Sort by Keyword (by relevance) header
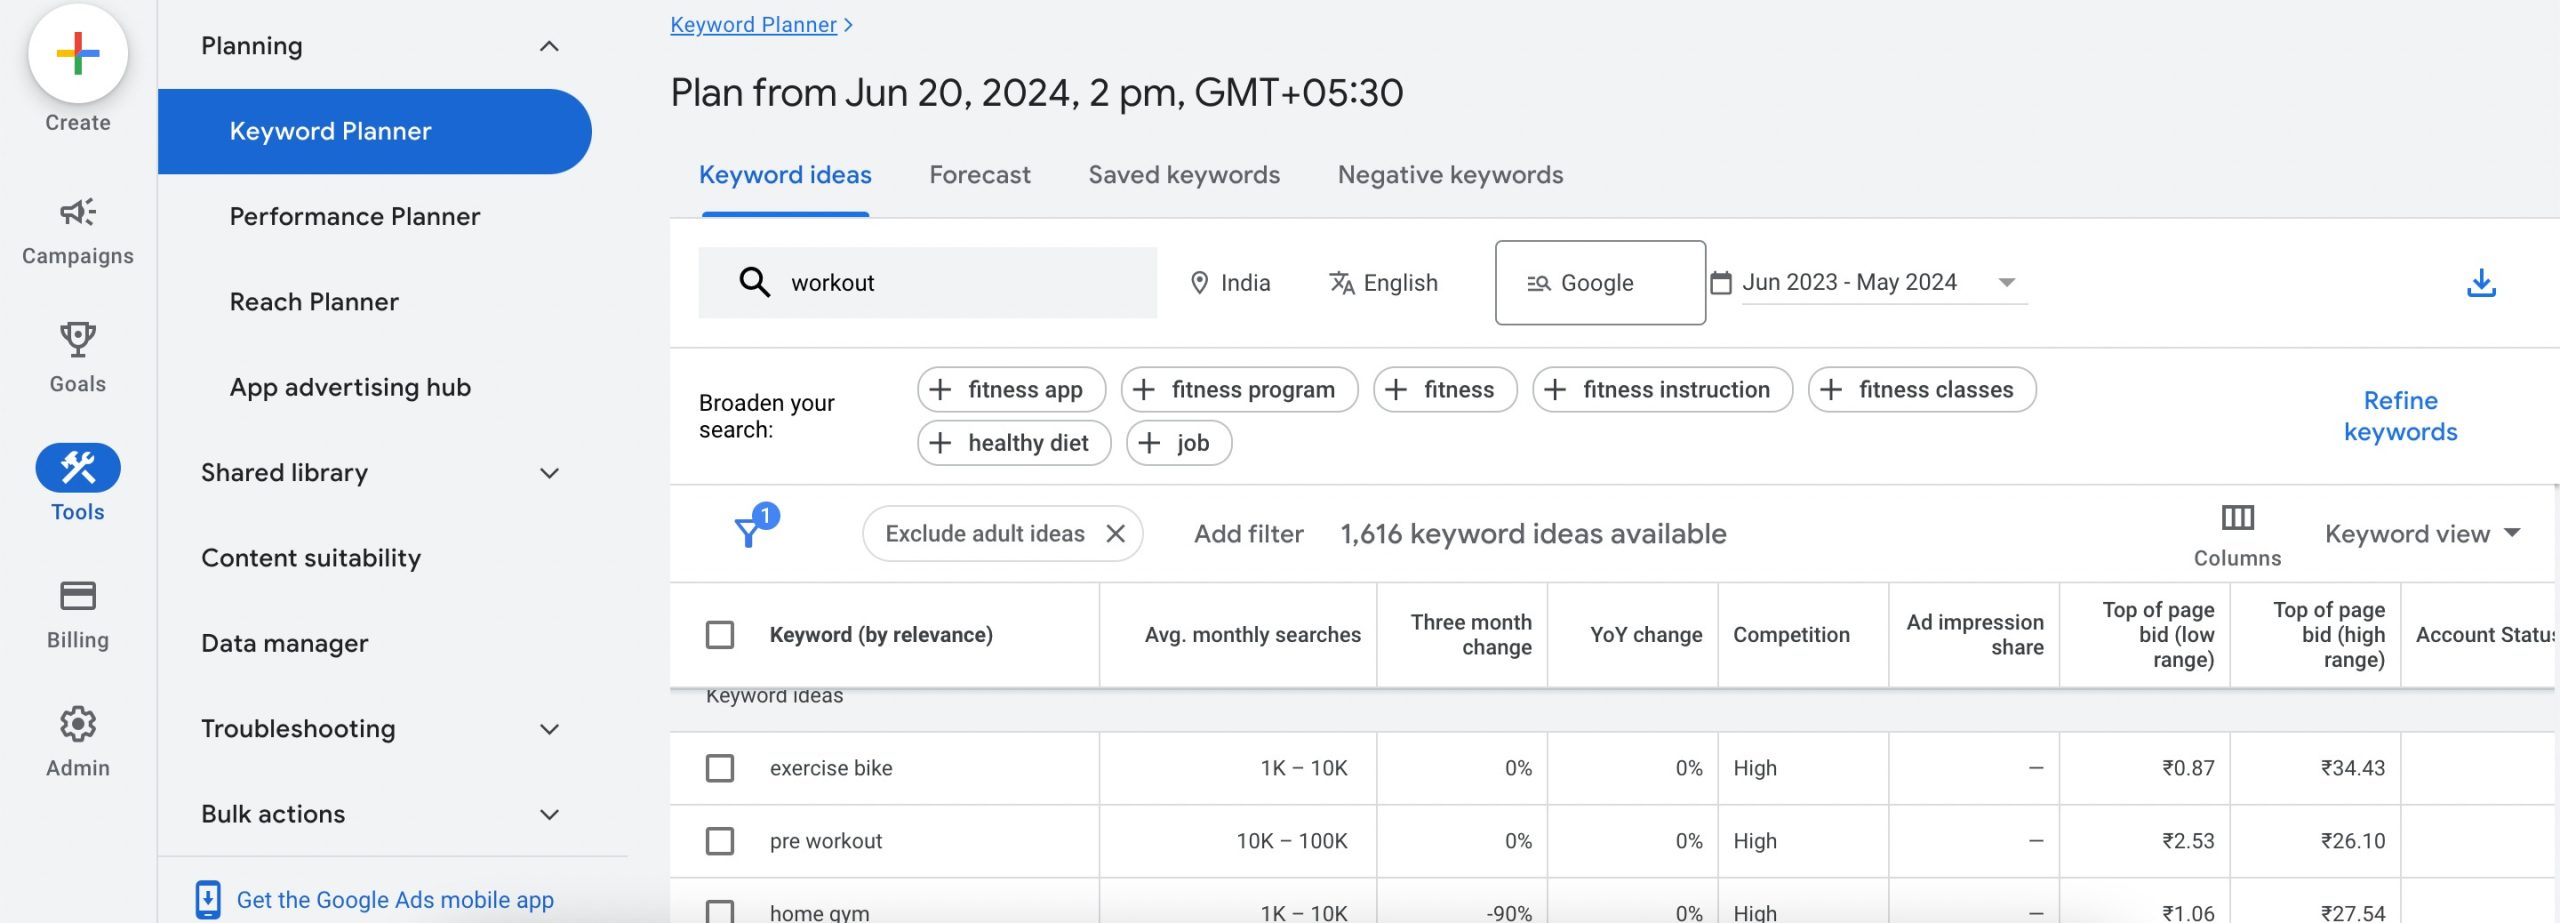This screenshot has height=923, width=2560. click(881, 635)
